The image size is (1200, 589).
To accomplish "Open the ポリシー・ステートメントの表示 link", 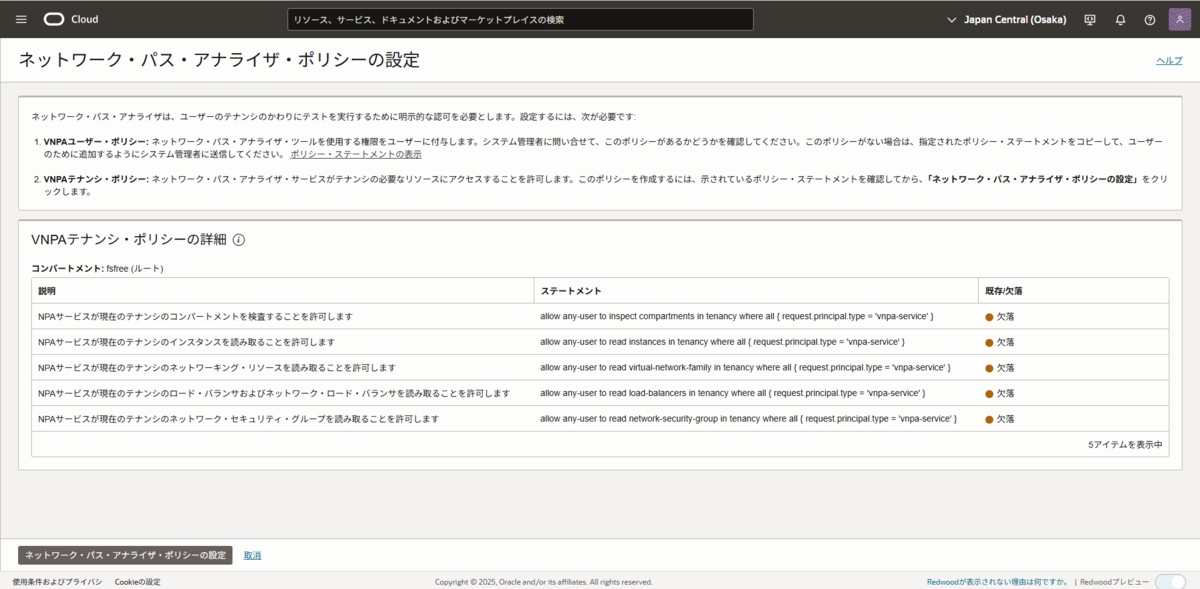I will point(356,154).
